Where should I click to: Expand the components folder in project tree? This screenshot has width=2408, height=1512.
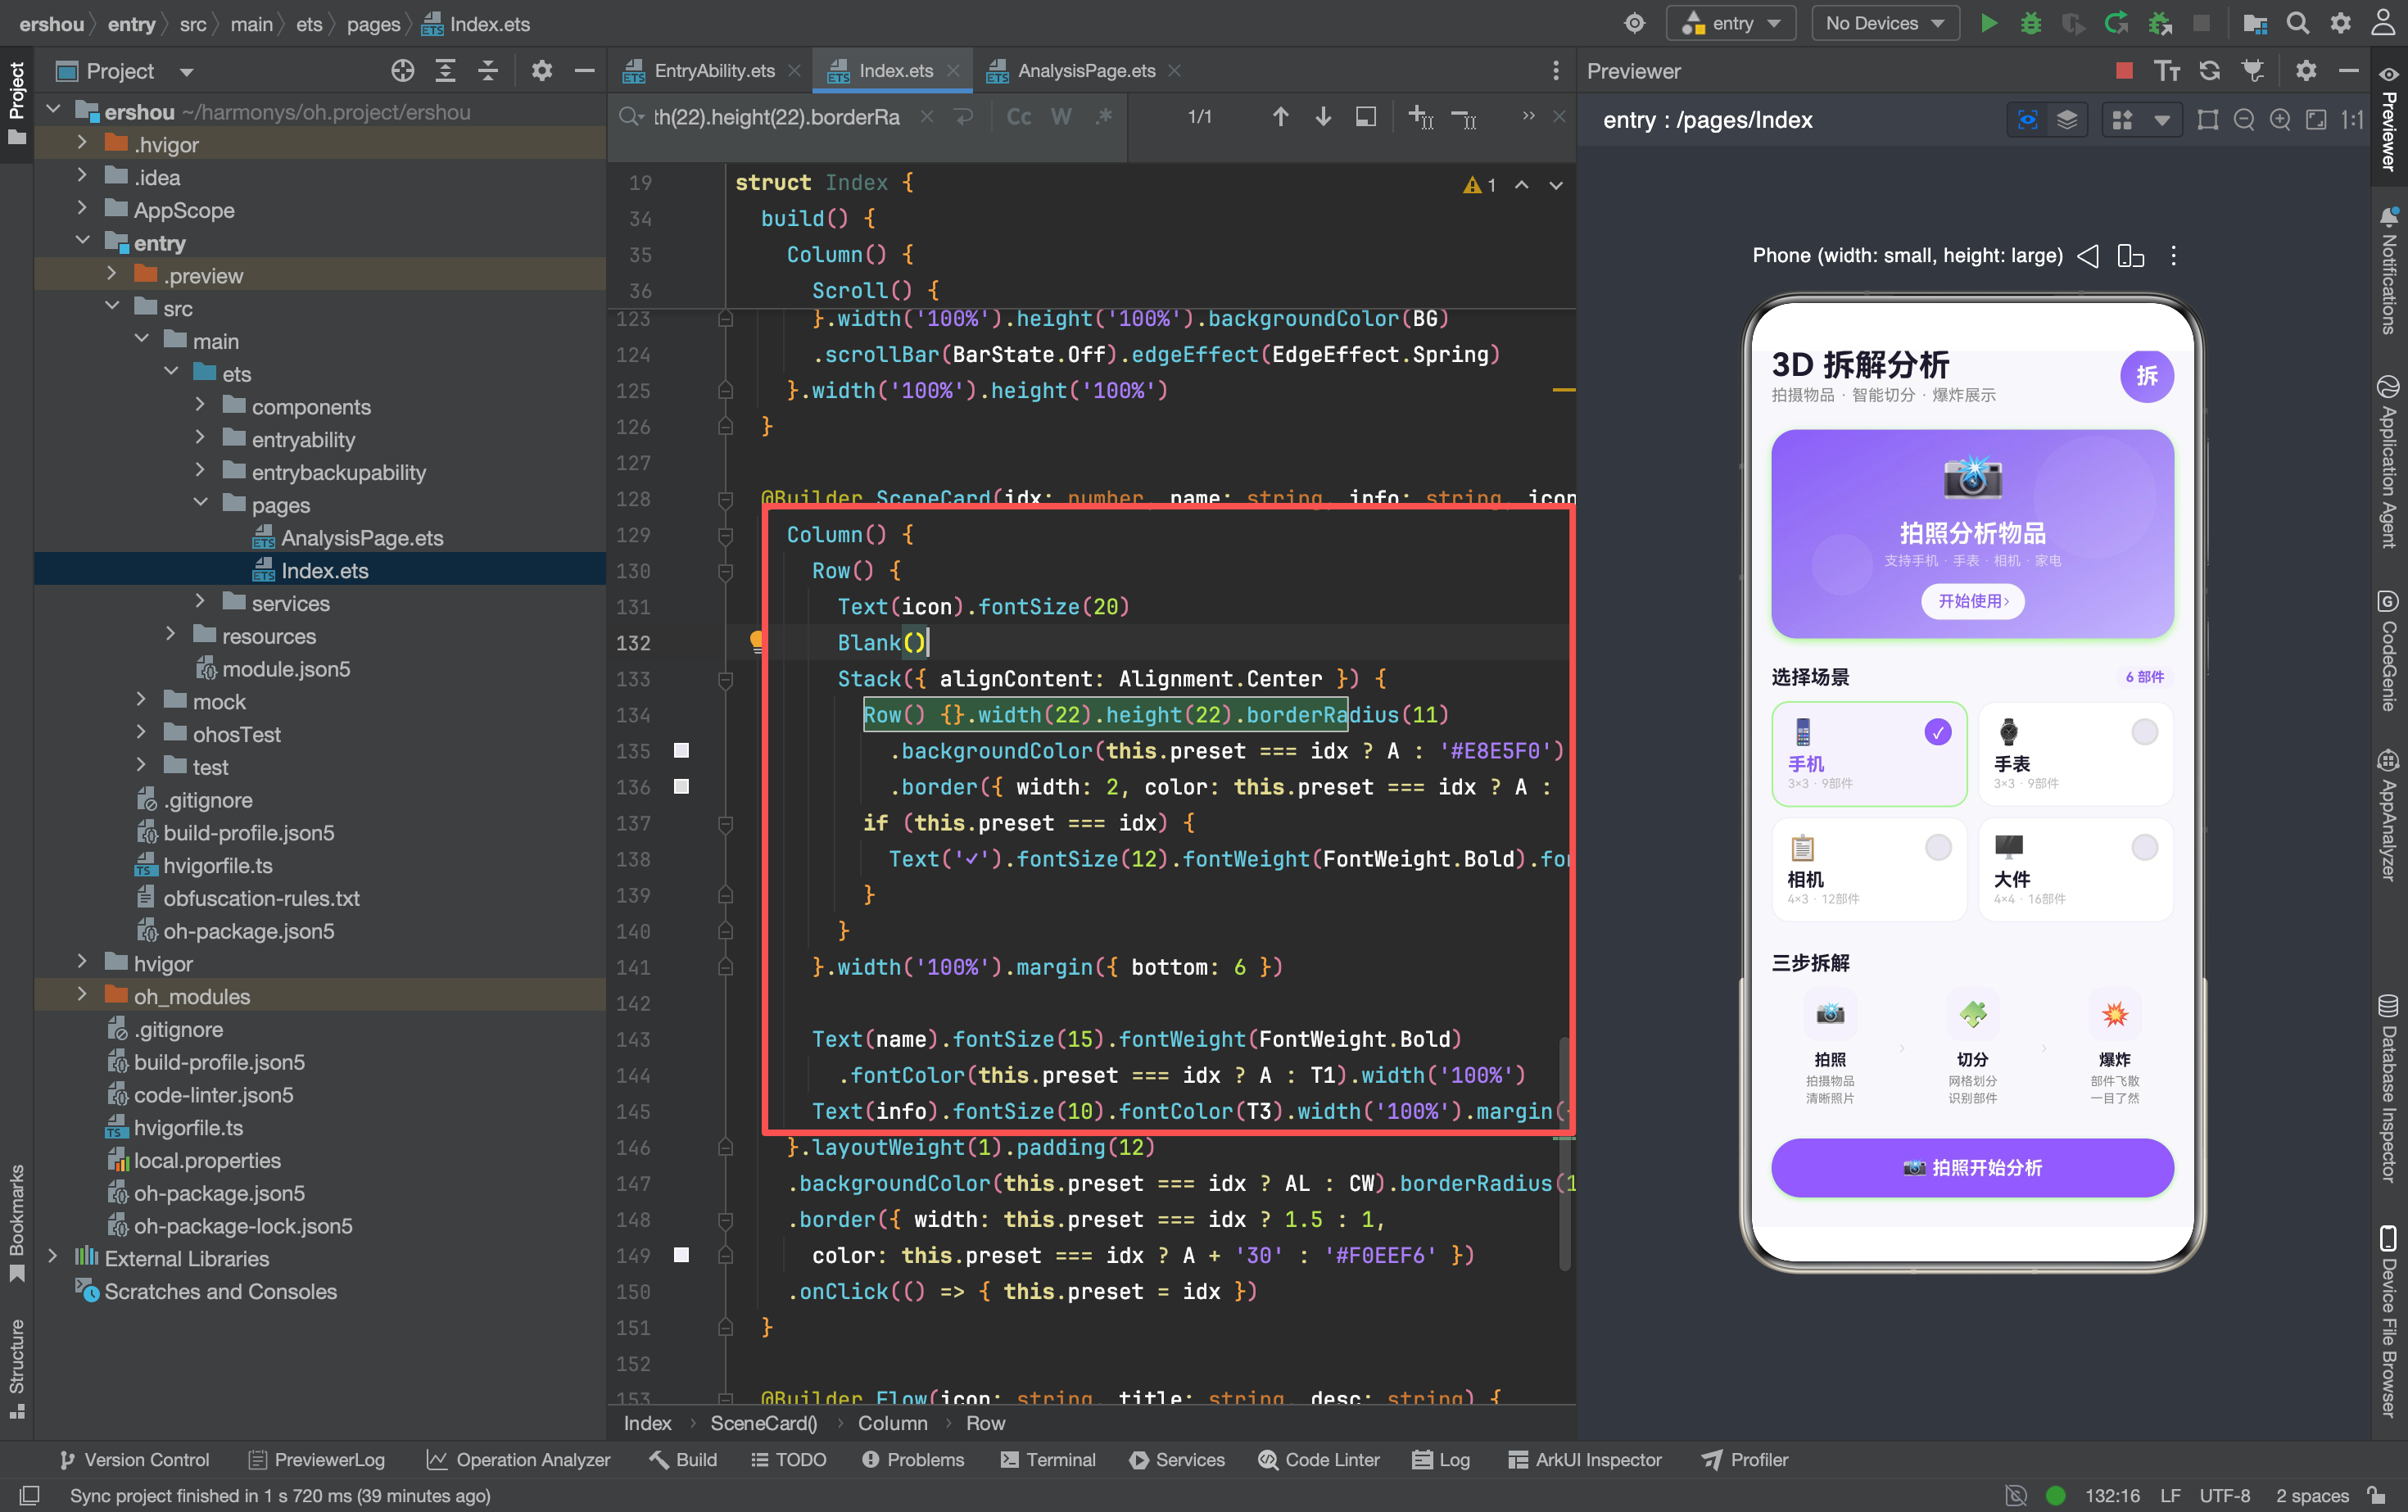coord(200,406)
